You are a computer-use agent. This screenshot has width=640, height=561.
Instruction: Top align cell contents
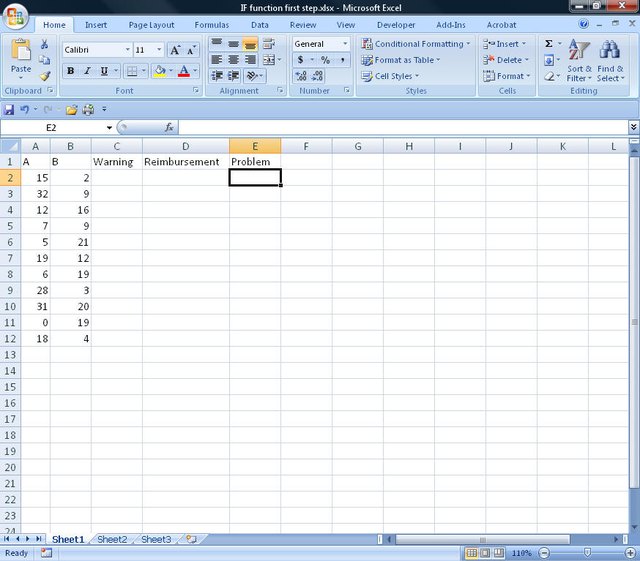click(216, 43)
